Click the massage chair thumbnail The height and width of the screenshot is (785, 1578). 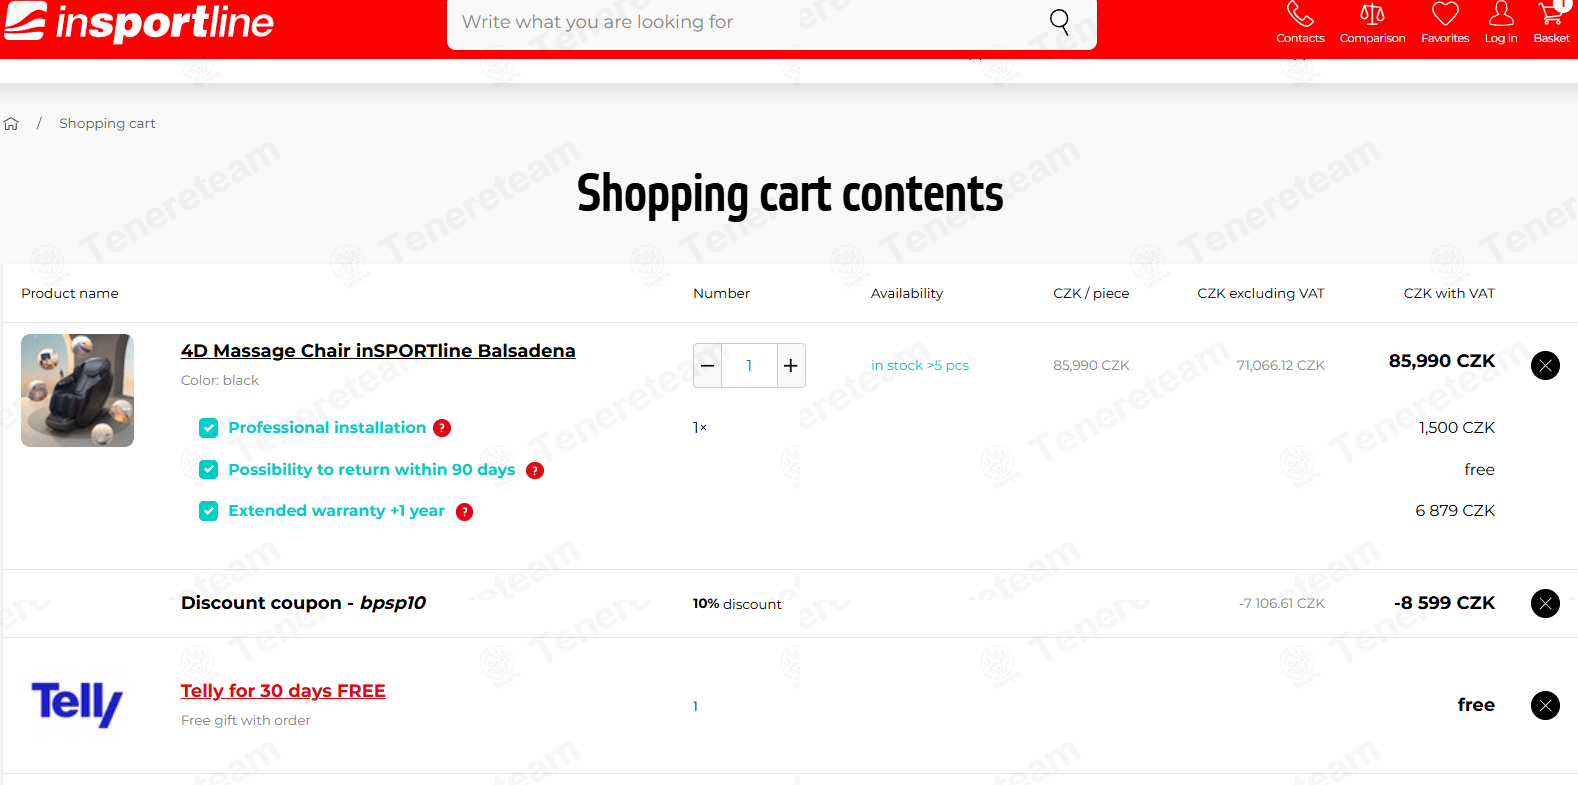coord(77,390)
